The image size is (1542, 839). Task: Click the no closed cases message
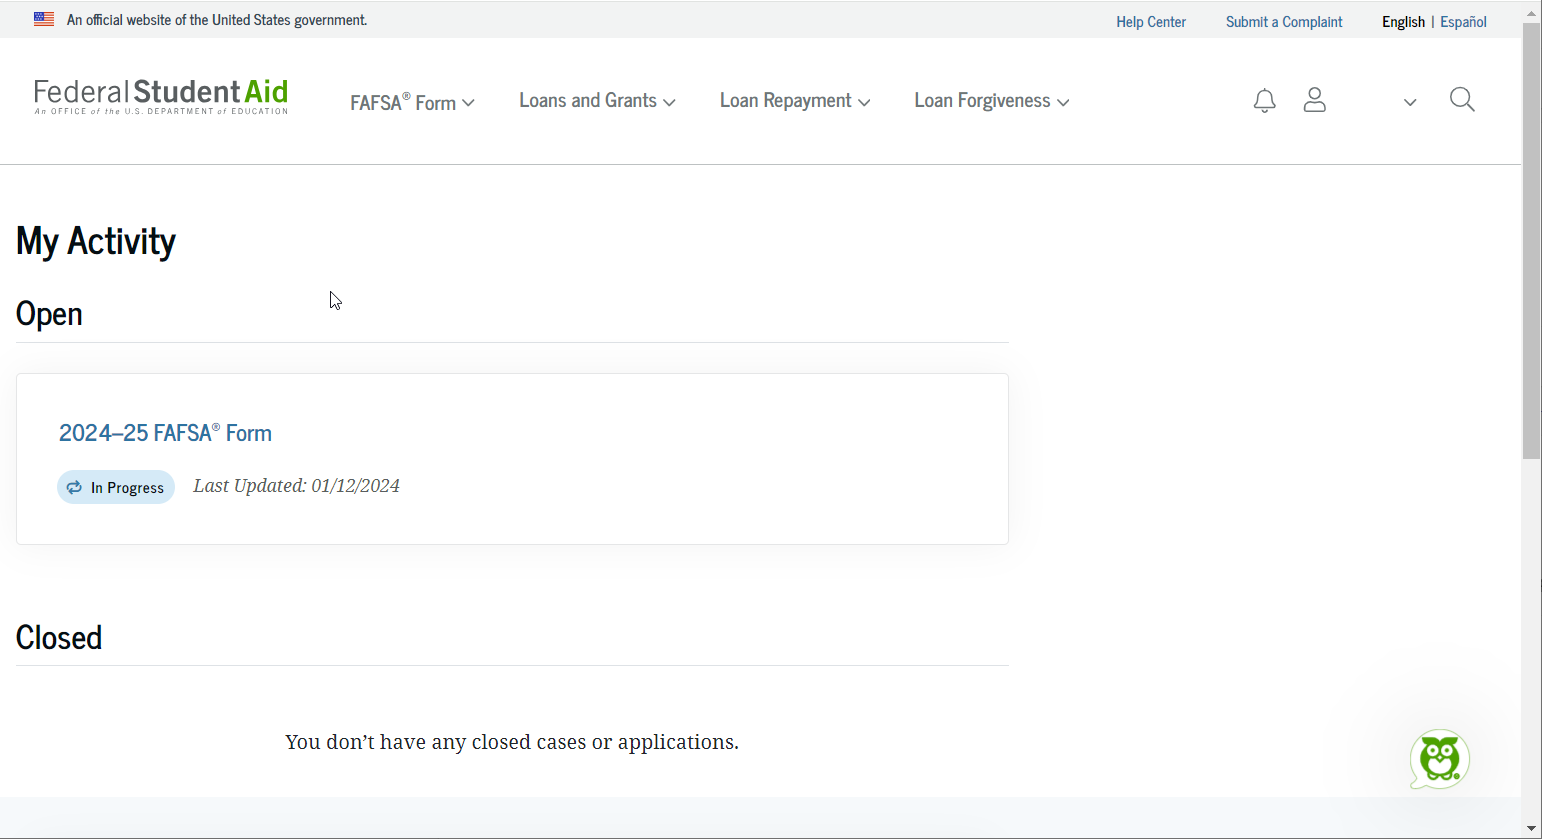click(512, 742)
